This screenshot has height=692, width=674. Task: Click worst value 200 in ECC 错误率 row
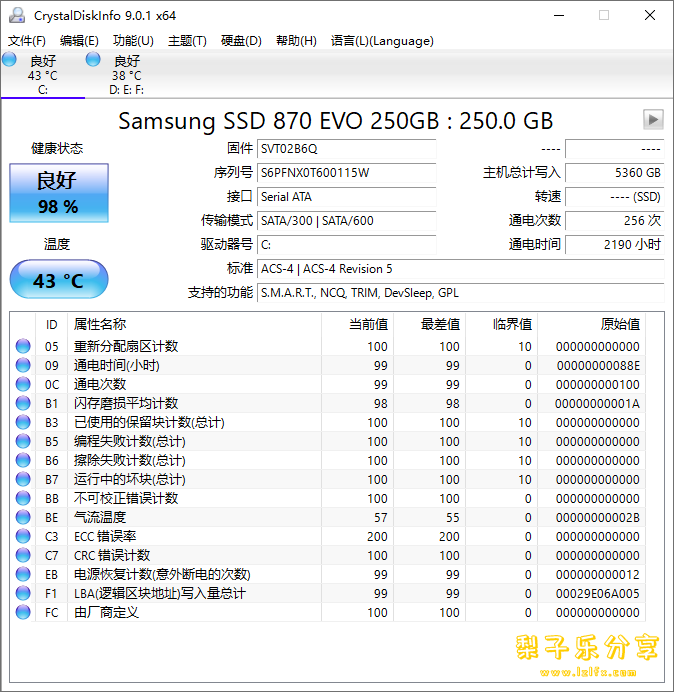(x=449, y=537)
